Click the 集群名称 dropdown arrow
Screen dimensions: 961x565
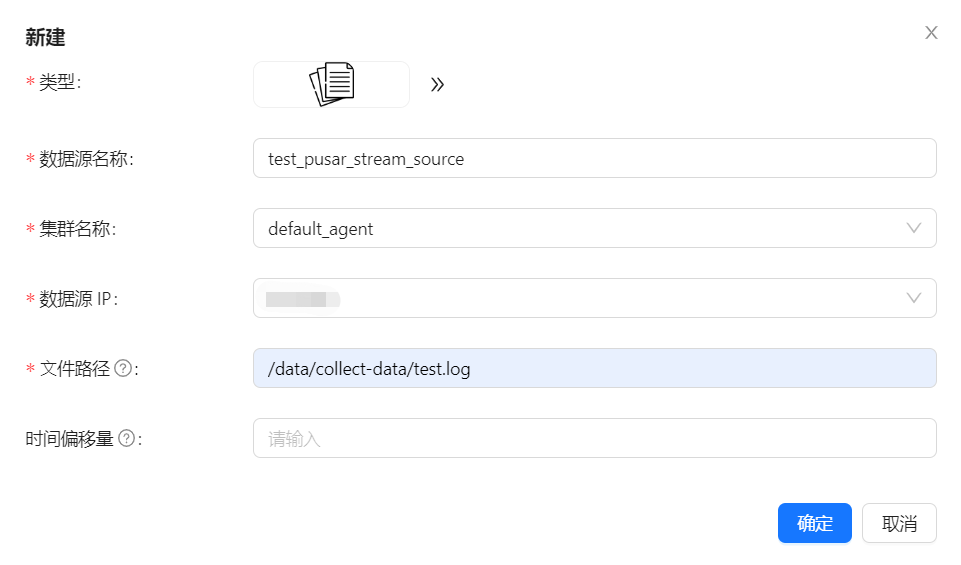pyautogui.click(x=913, y=228)
